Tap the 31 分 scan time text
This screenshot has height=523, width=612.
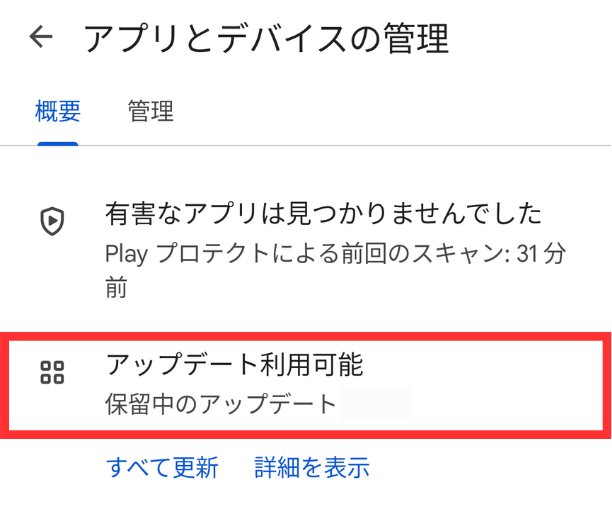point(541,253)
